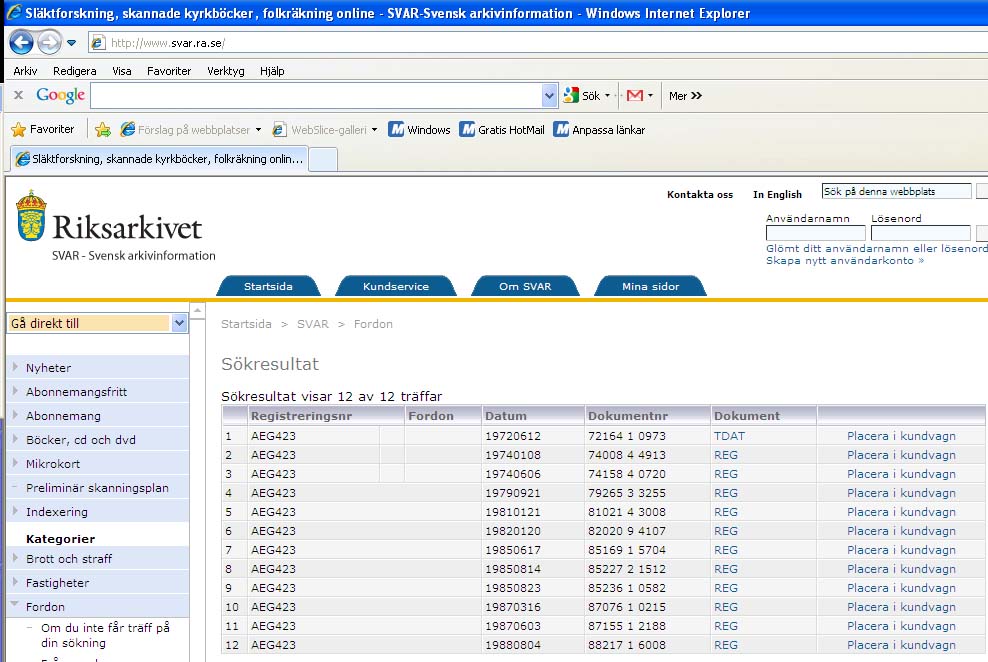
Task: Click the Användarnamn input field
Action: tap(815, 233)
